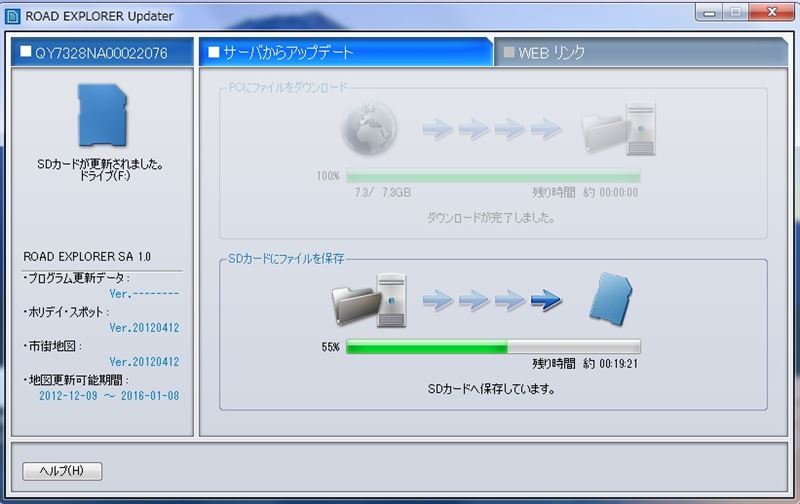The height and width of the screenshot is (504, 800).
Task: Click the ROAD EXPLORER SA 1.0 label
Action: coord(87,257)
